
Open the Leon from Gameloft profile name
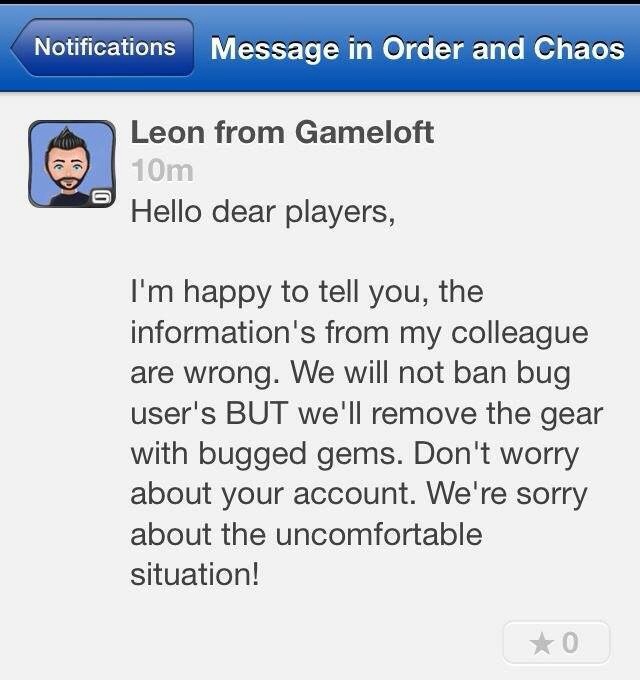[x=282, y=132]
